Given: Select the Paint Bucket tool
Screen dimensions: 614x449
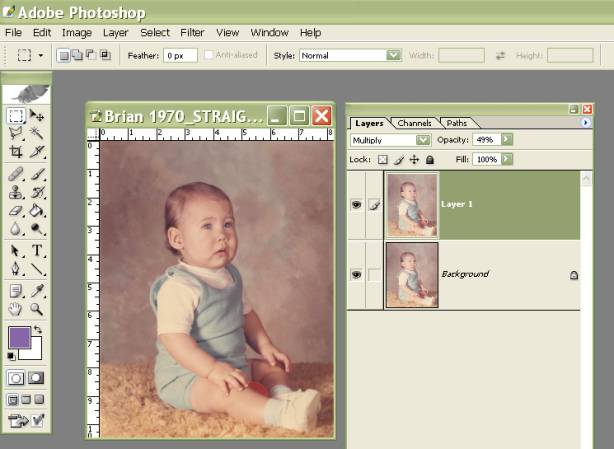Looking at the screenshot, I should click(37, 211).
